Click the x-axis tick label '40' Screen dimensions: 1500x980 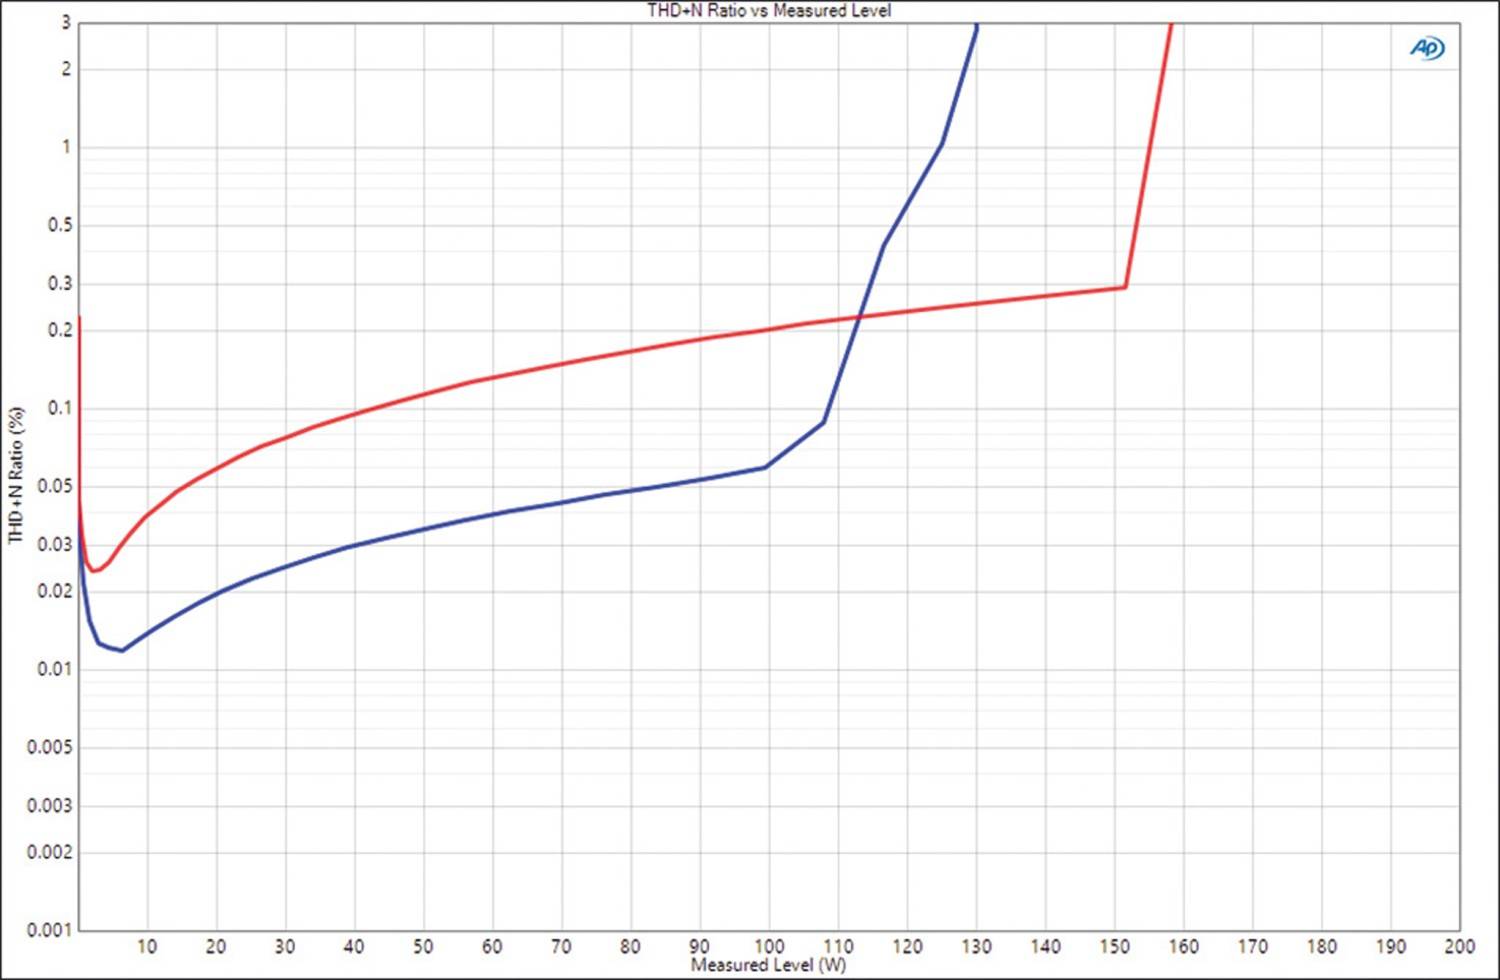353,946
